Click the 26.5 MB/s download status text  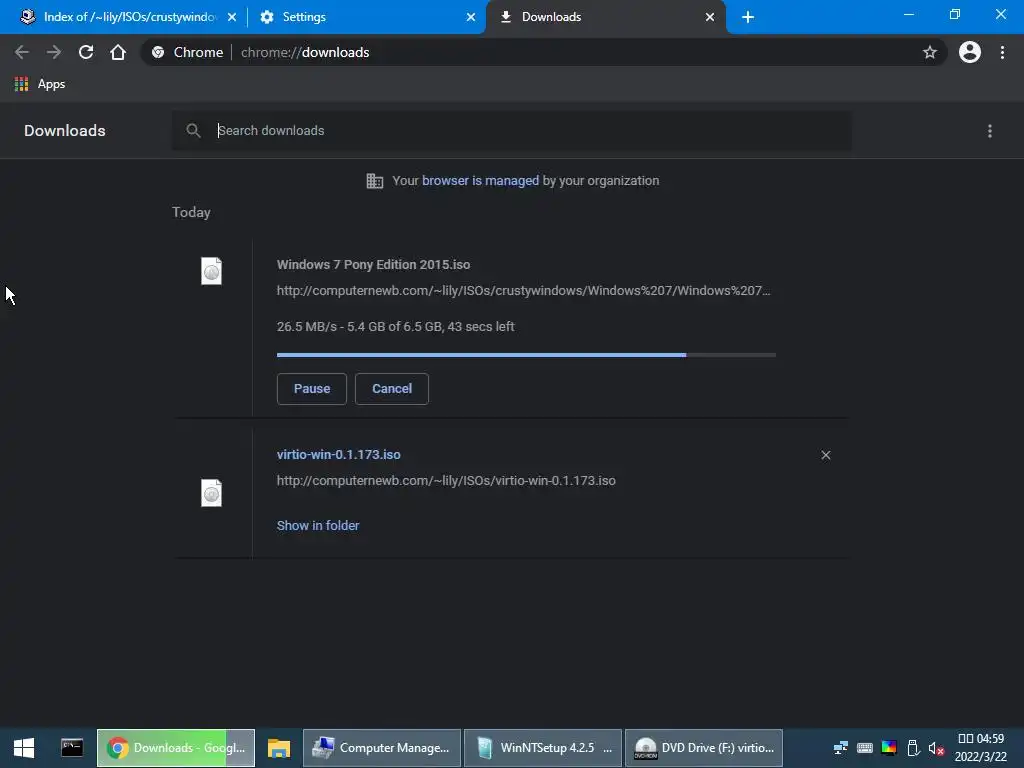pyautogui.click(x=396, y=327)
